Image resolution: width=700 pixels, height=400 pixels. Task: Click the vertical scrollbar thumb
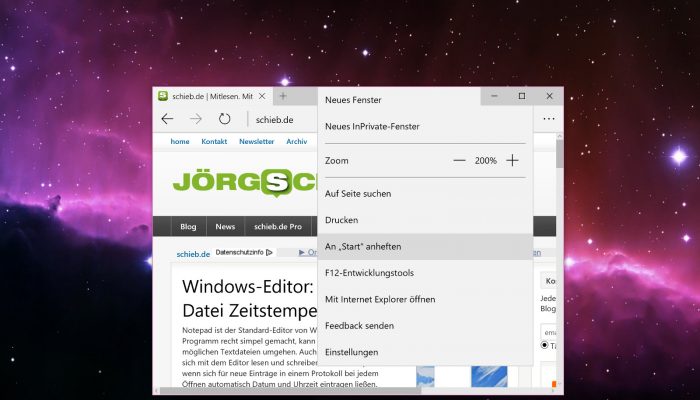[560, 154]
